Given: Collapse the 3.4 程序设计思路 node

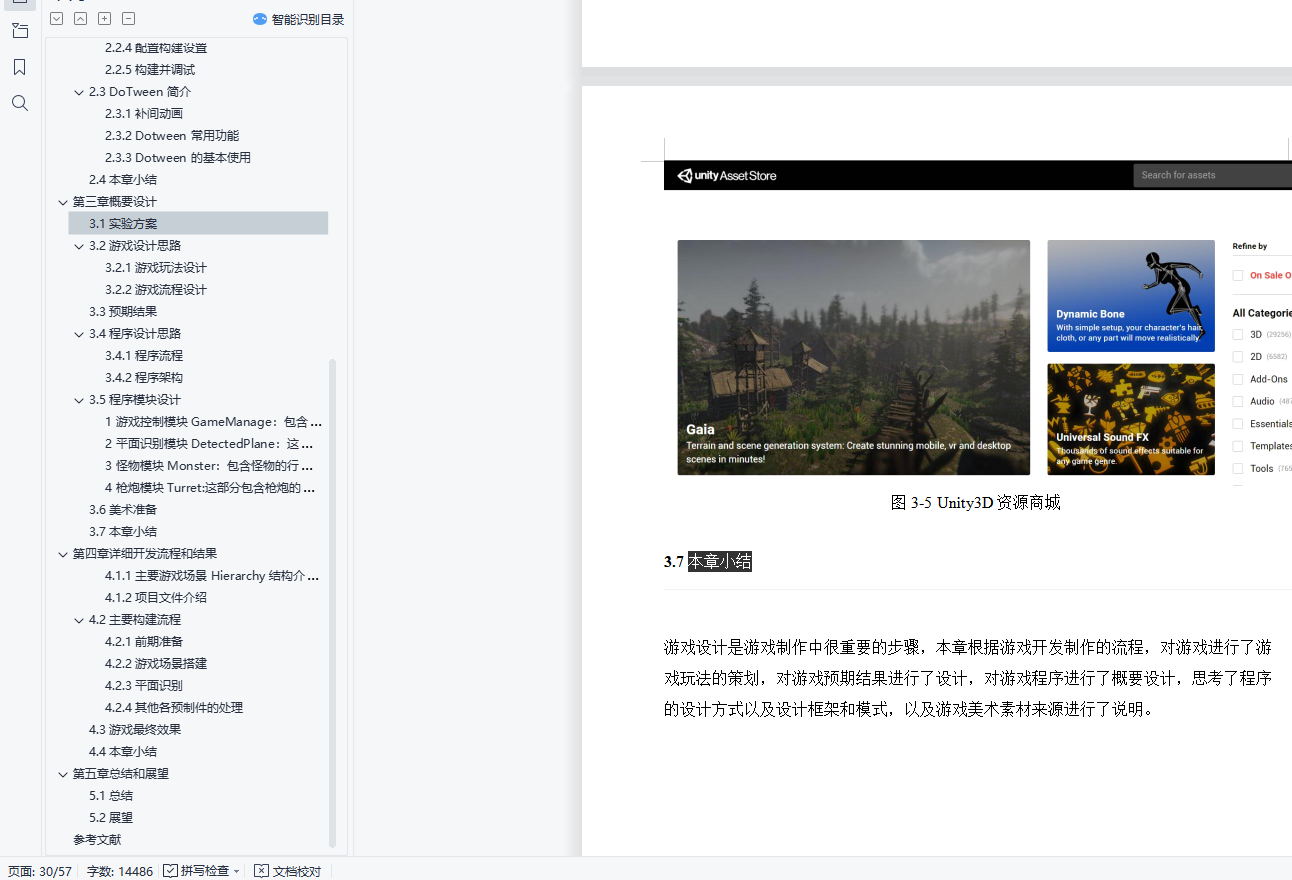Looking at the screenshot, I should [79, 334].
